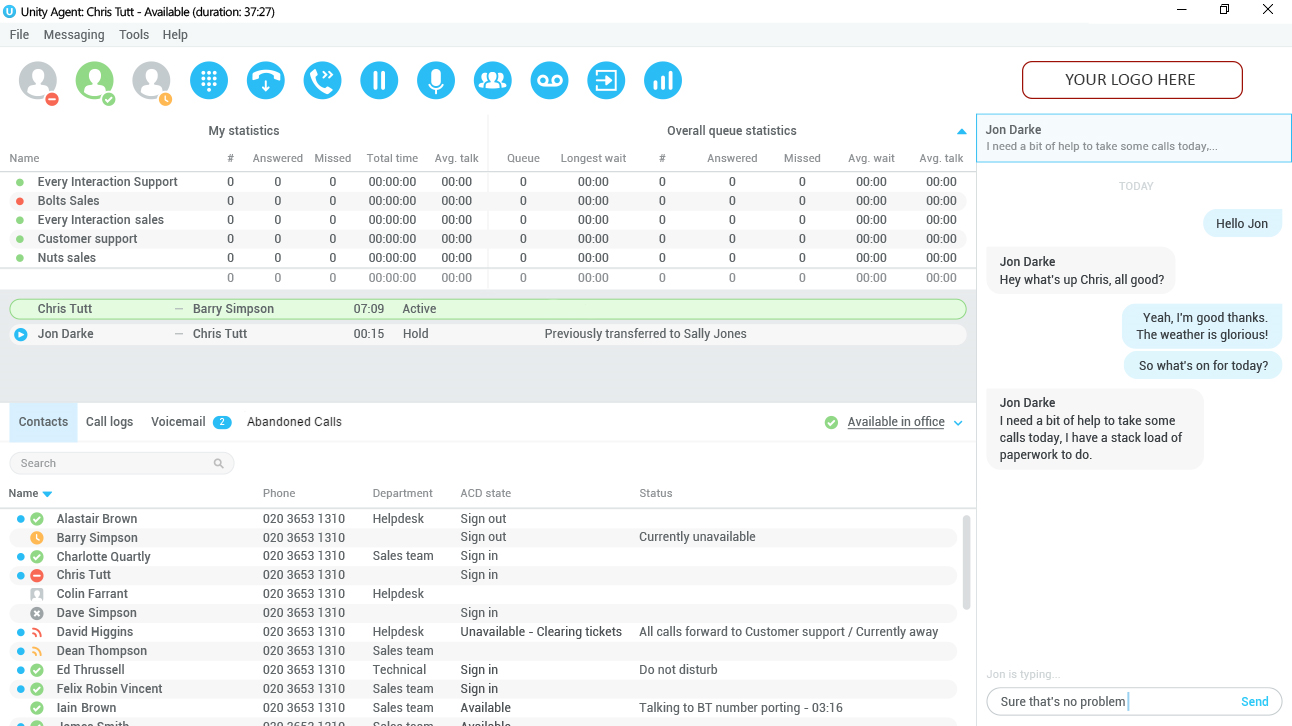This screenshot has height=726, width=1292.
Task: Set status to available with green avatar
Action: [95, 82]
